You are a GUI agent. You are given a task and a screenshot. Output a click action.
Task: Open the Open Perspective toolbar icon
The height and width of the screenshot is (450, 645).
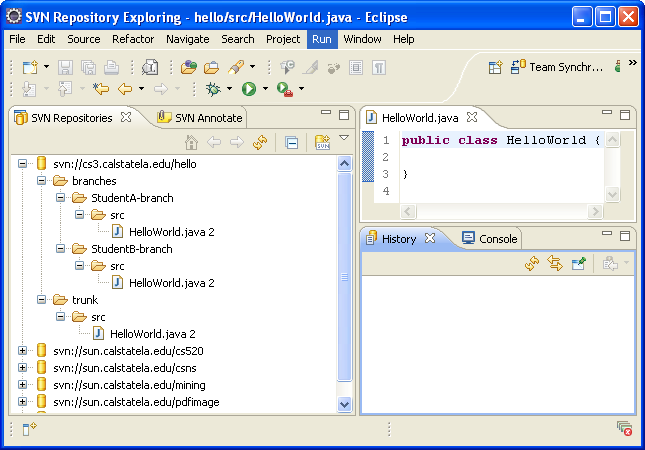[x=495, y=67]
